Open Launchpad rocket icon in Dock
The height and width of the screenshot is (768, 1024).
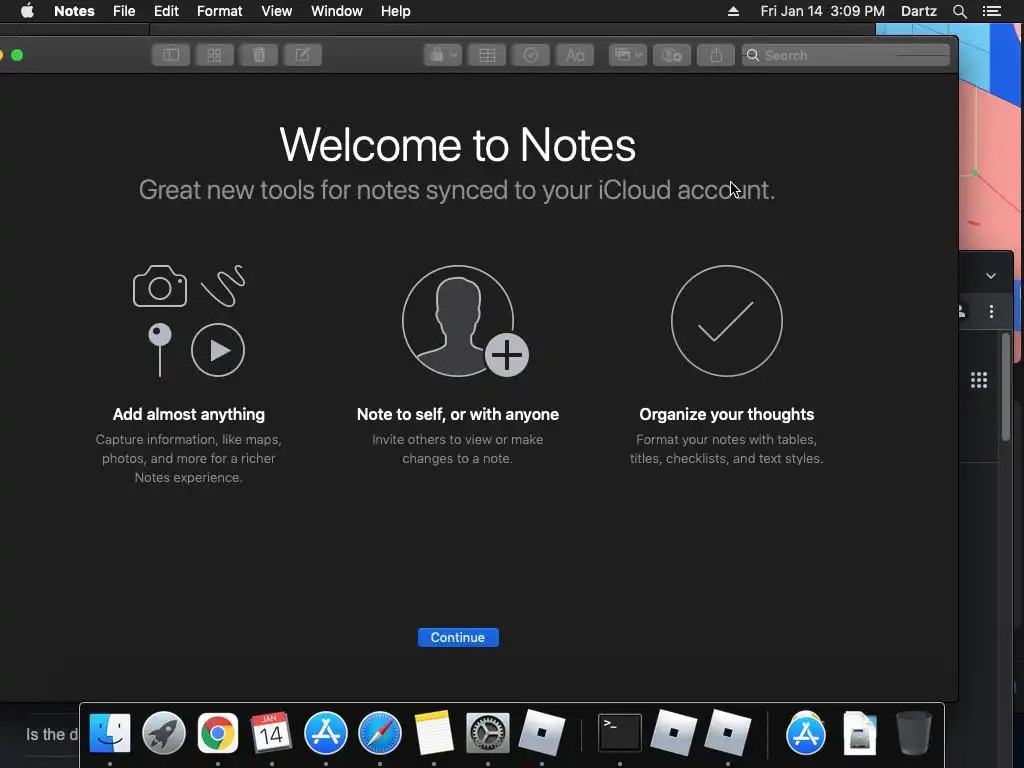click(164, 733)
